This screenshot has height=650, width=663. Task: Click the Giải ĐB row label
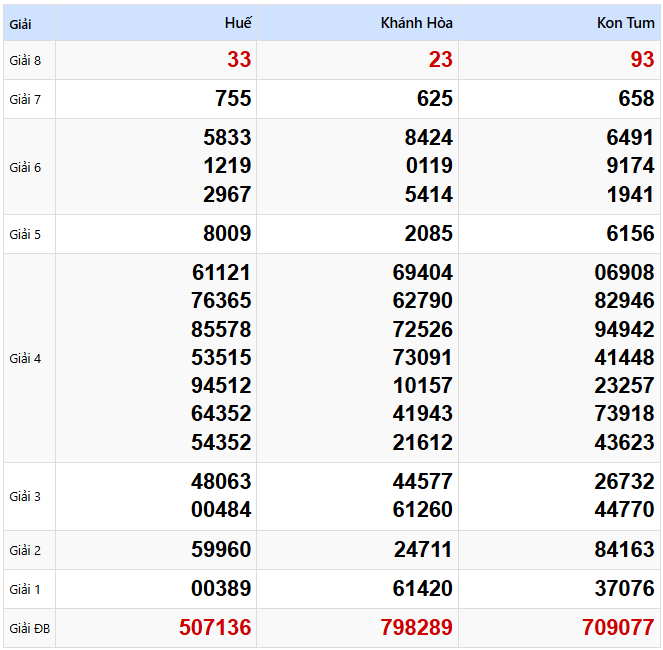(28, 628)
